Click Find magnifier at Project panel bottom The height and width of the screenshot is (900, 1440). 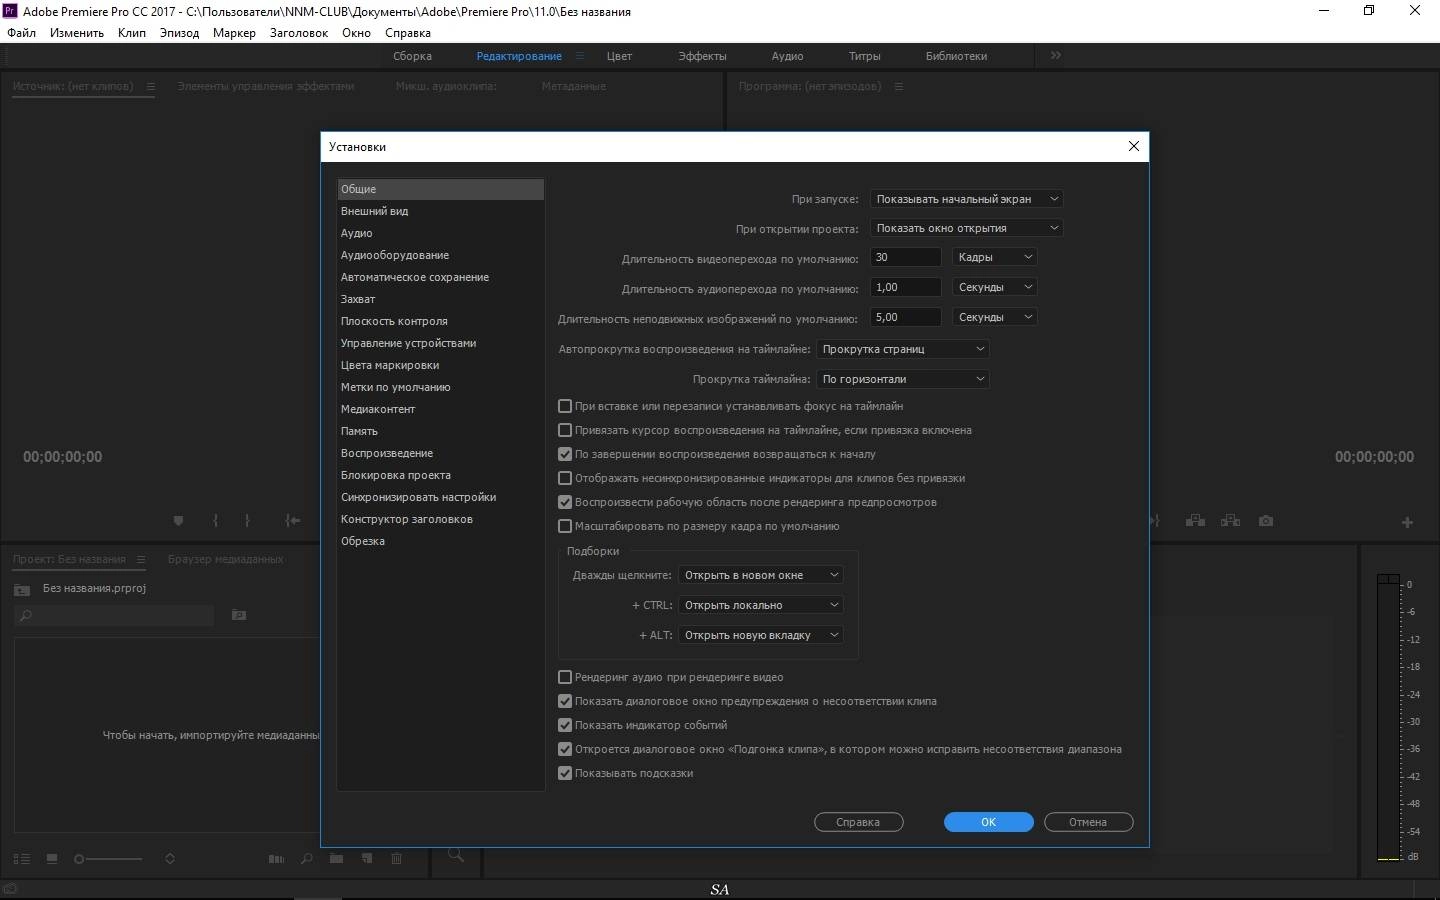[307, 859]
